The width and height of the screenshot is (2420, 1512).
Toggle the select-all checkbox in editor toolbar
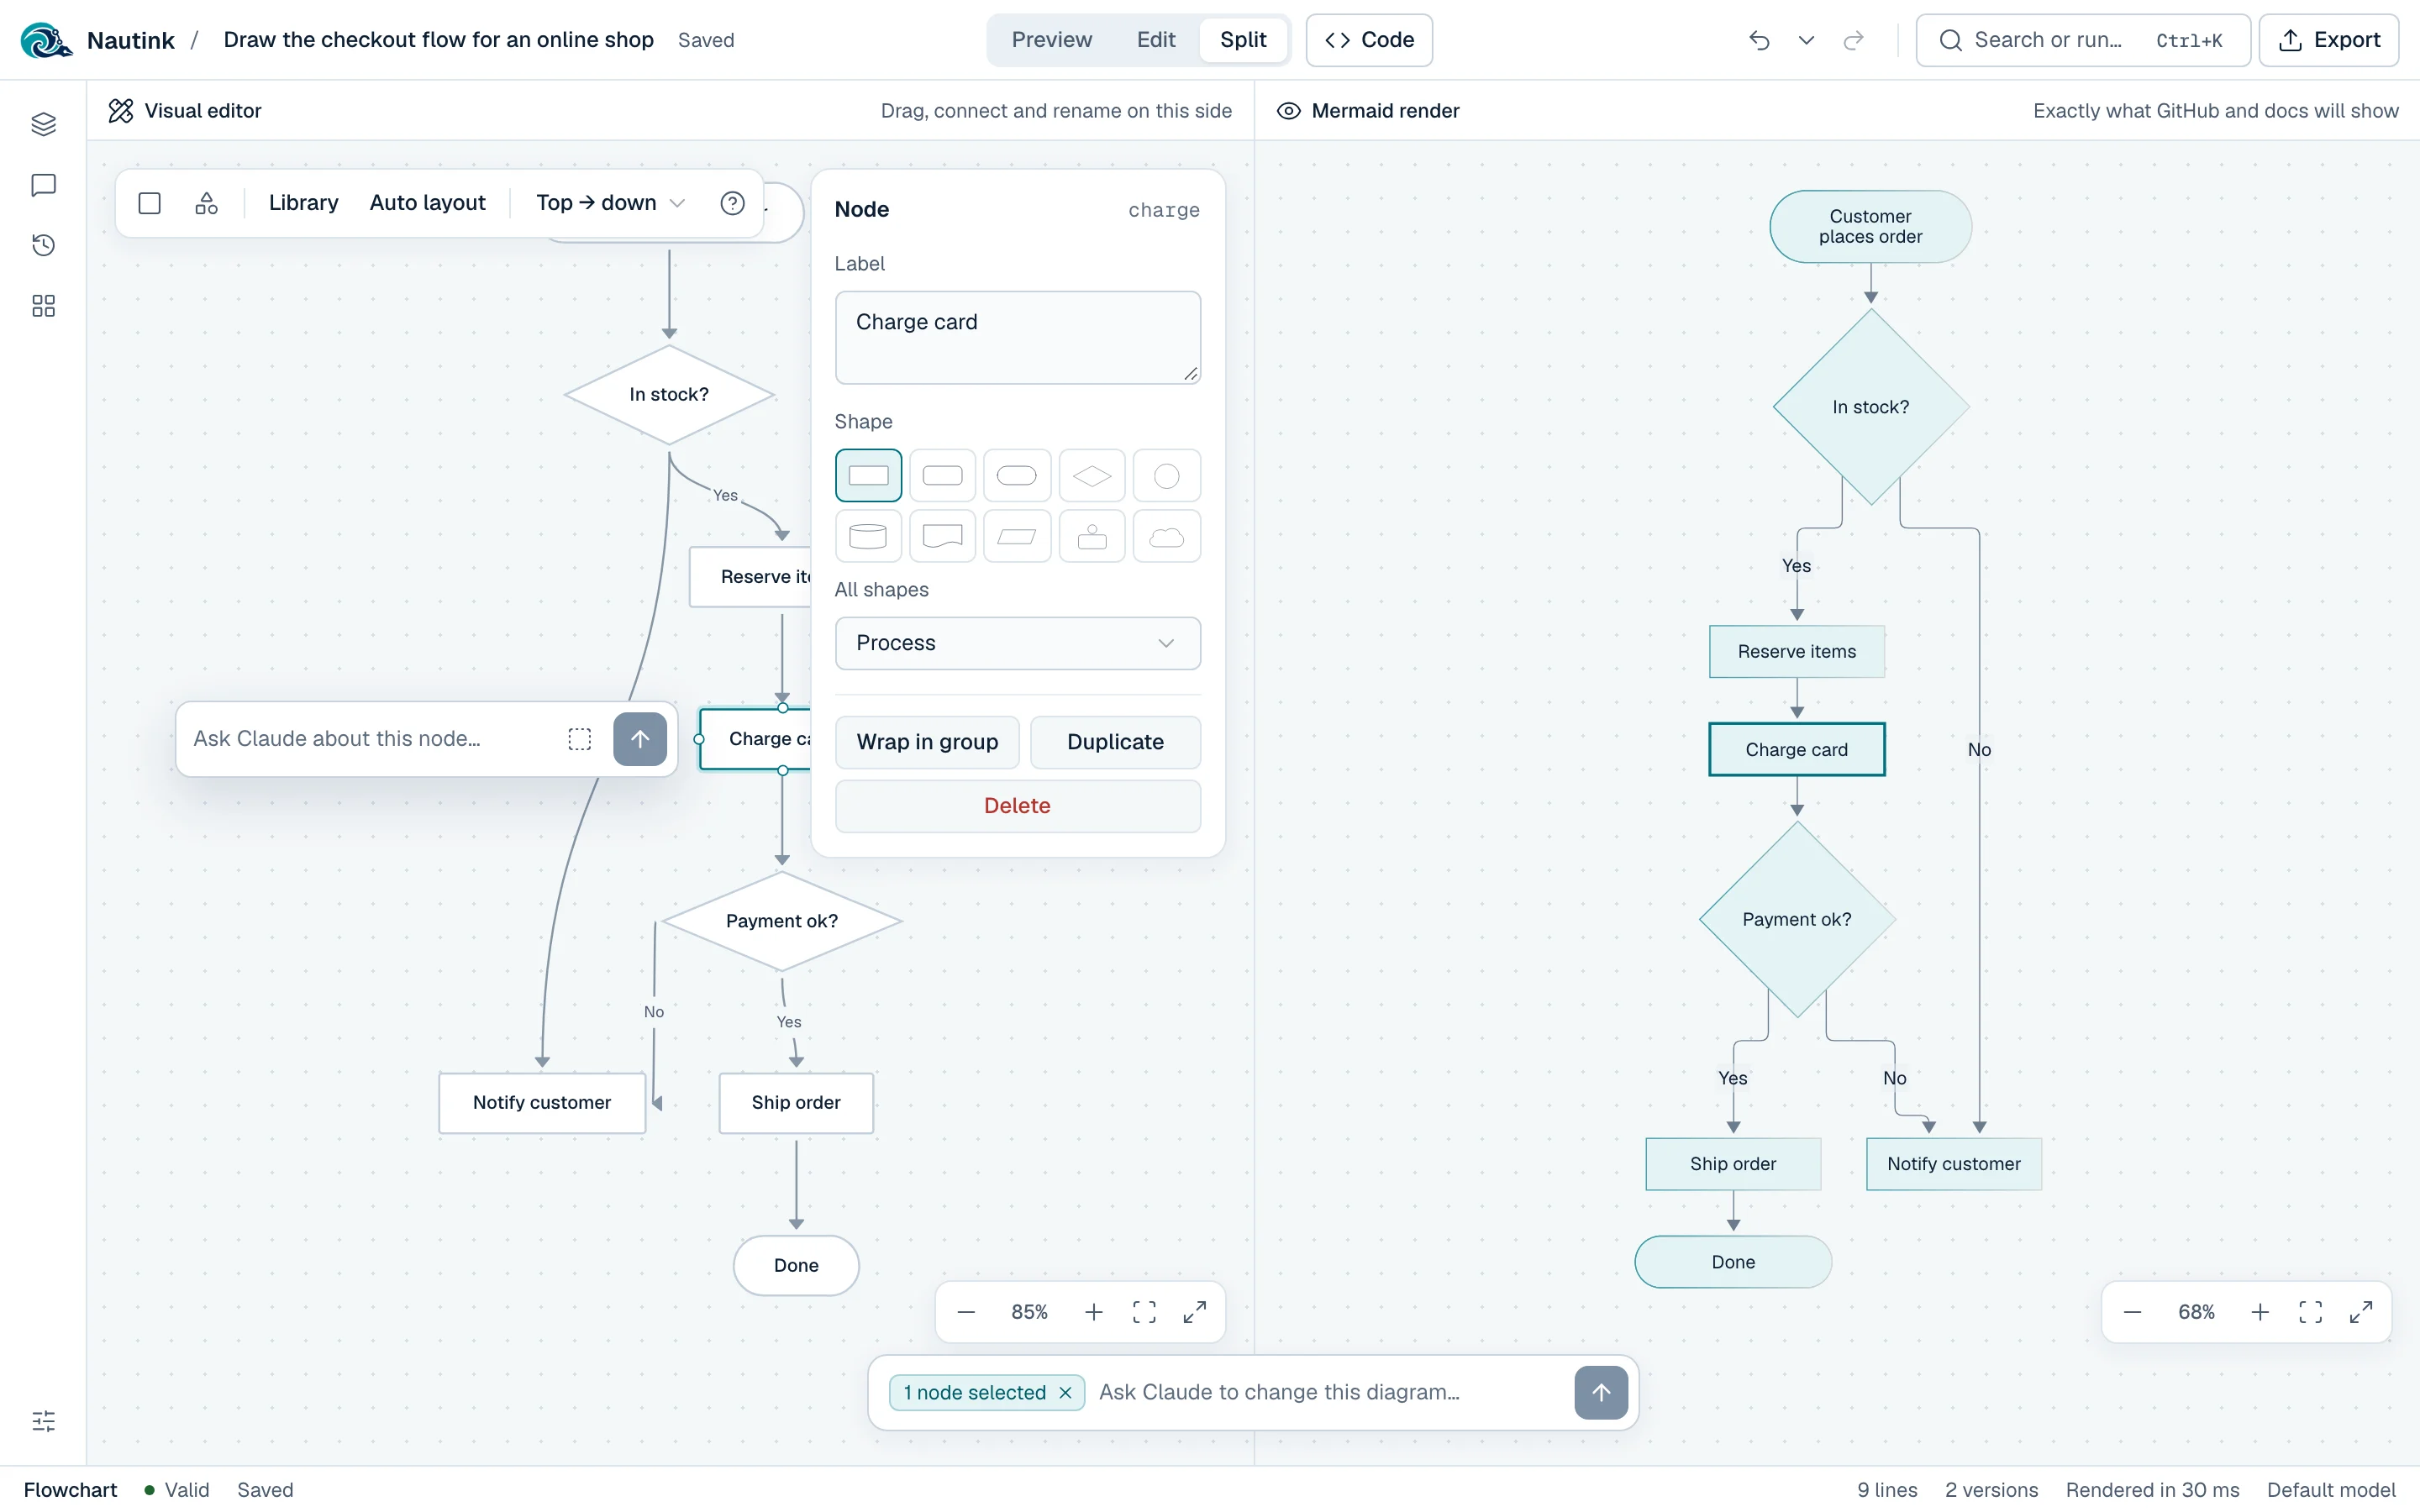tap(149, 203)
